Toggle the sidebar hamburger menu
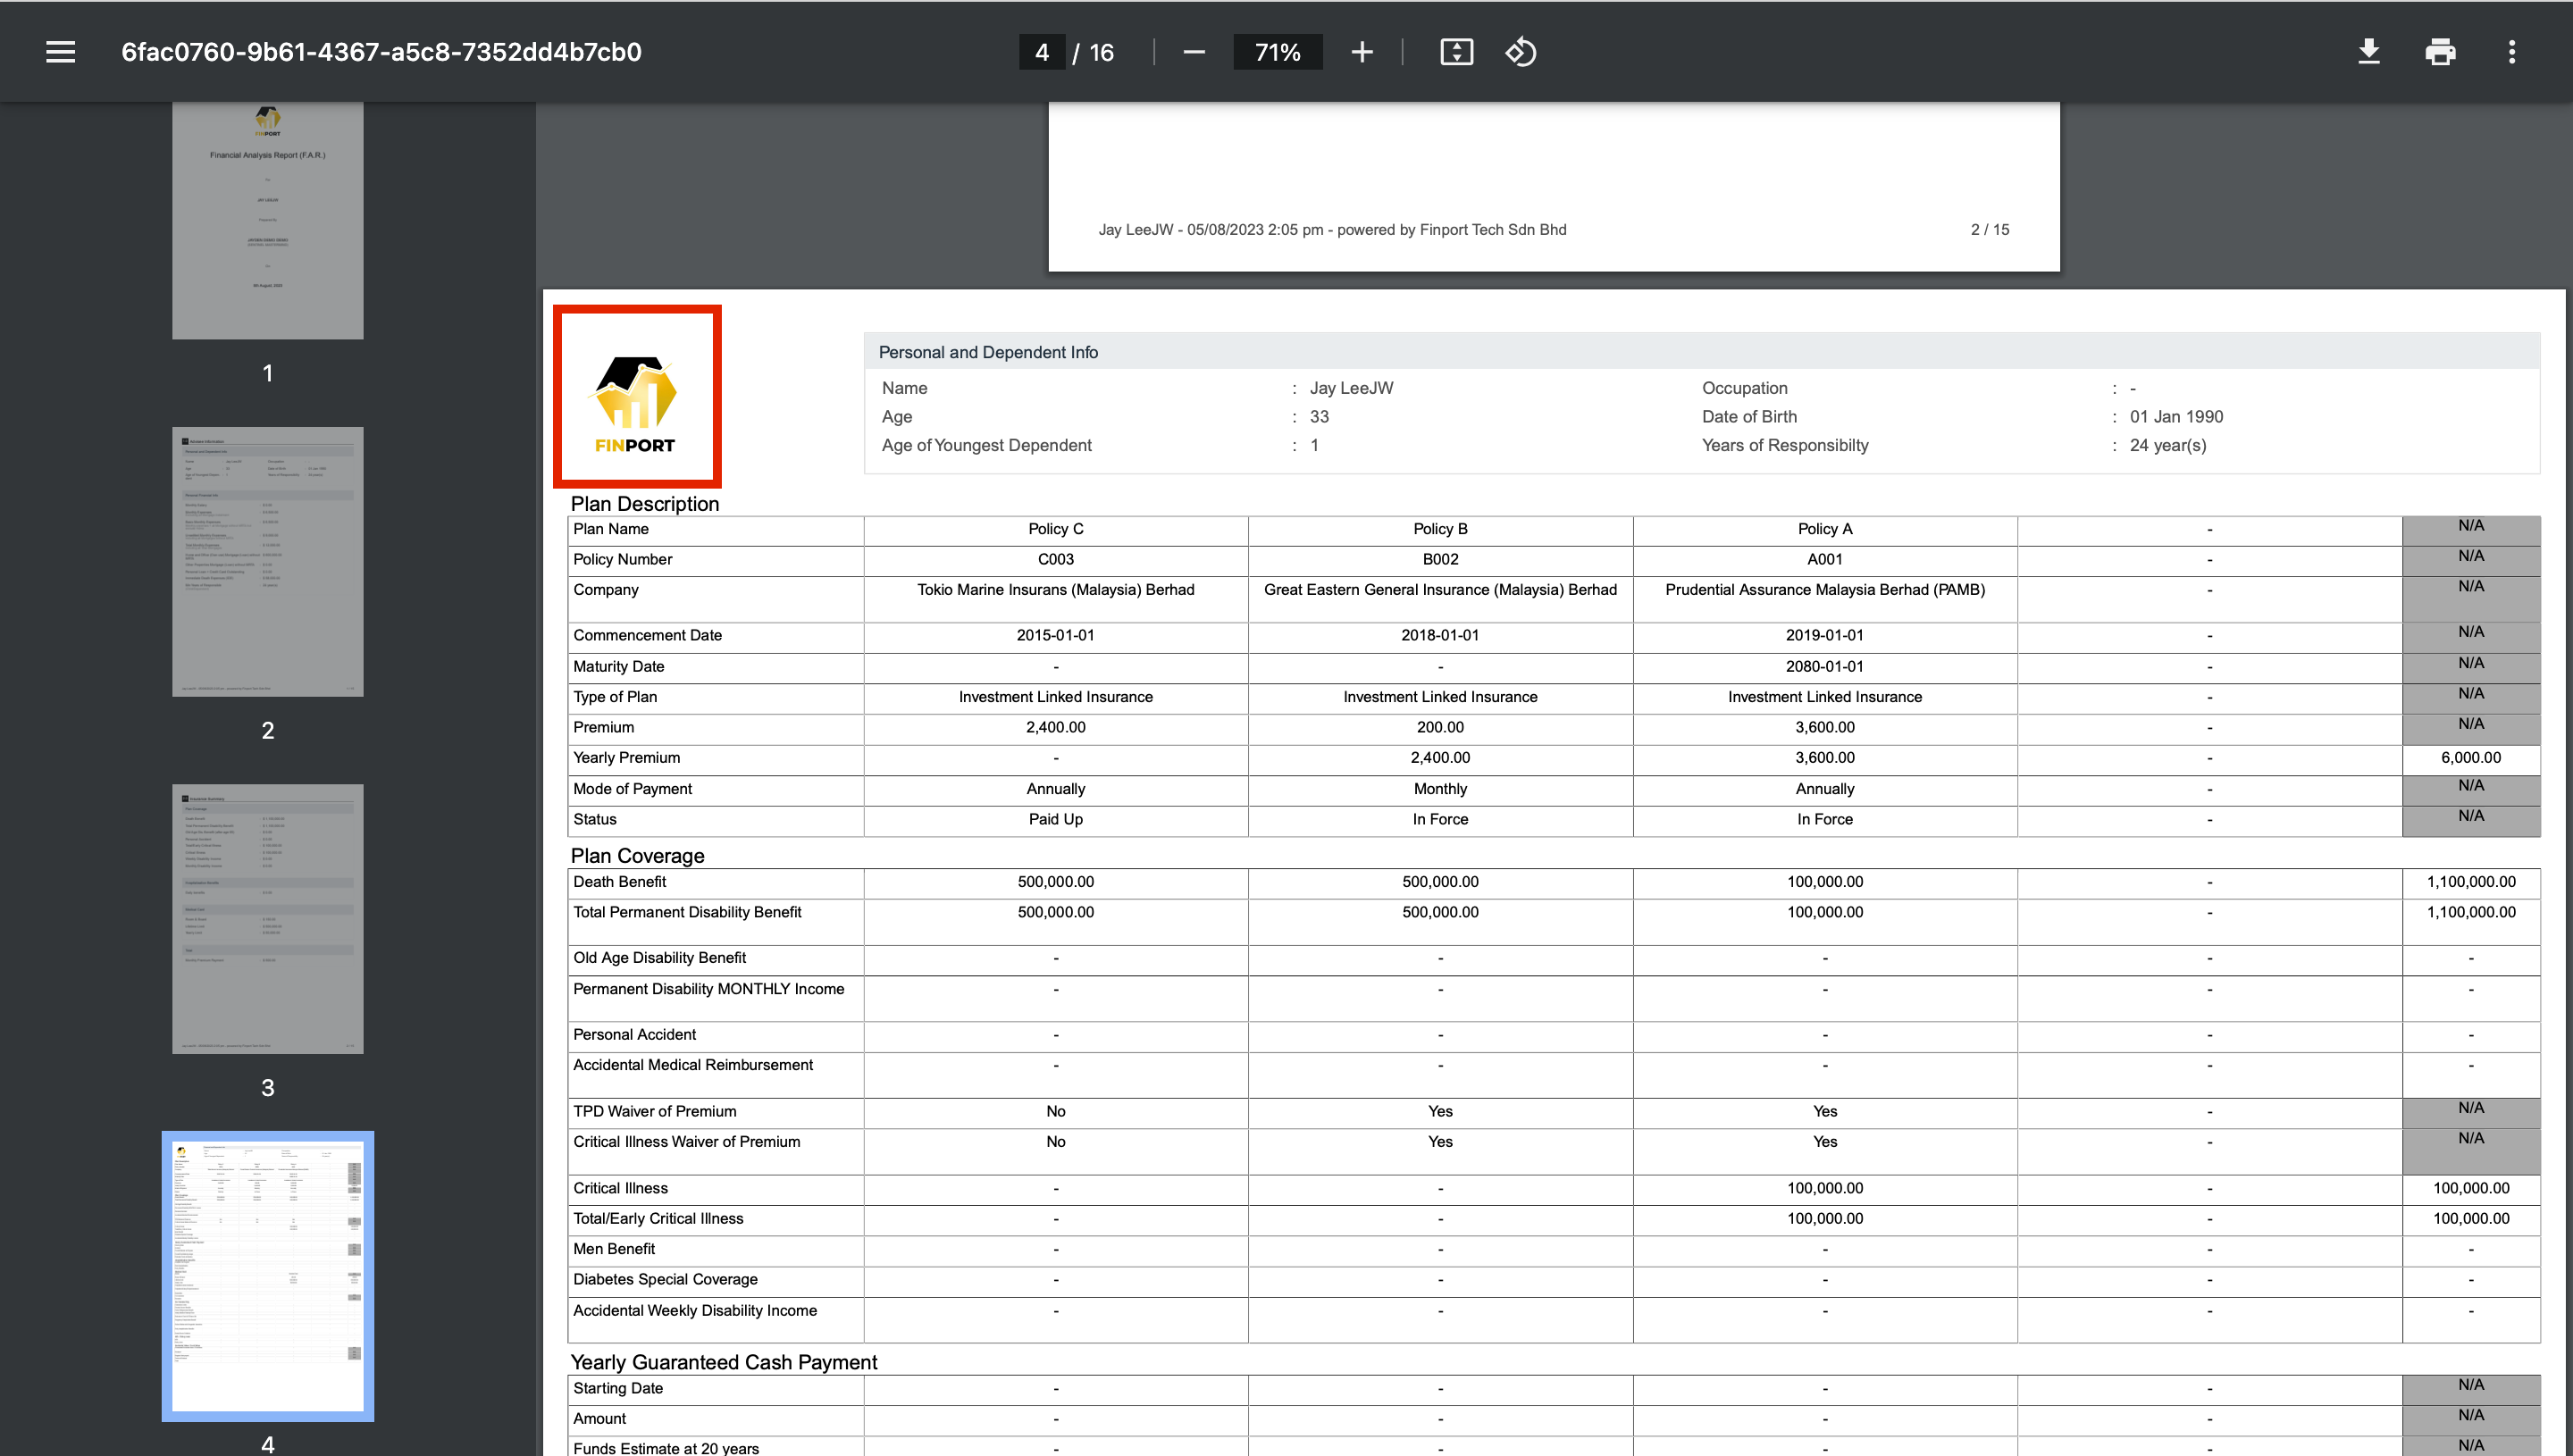This screenshot has width=2573, height=1456. 60,52
